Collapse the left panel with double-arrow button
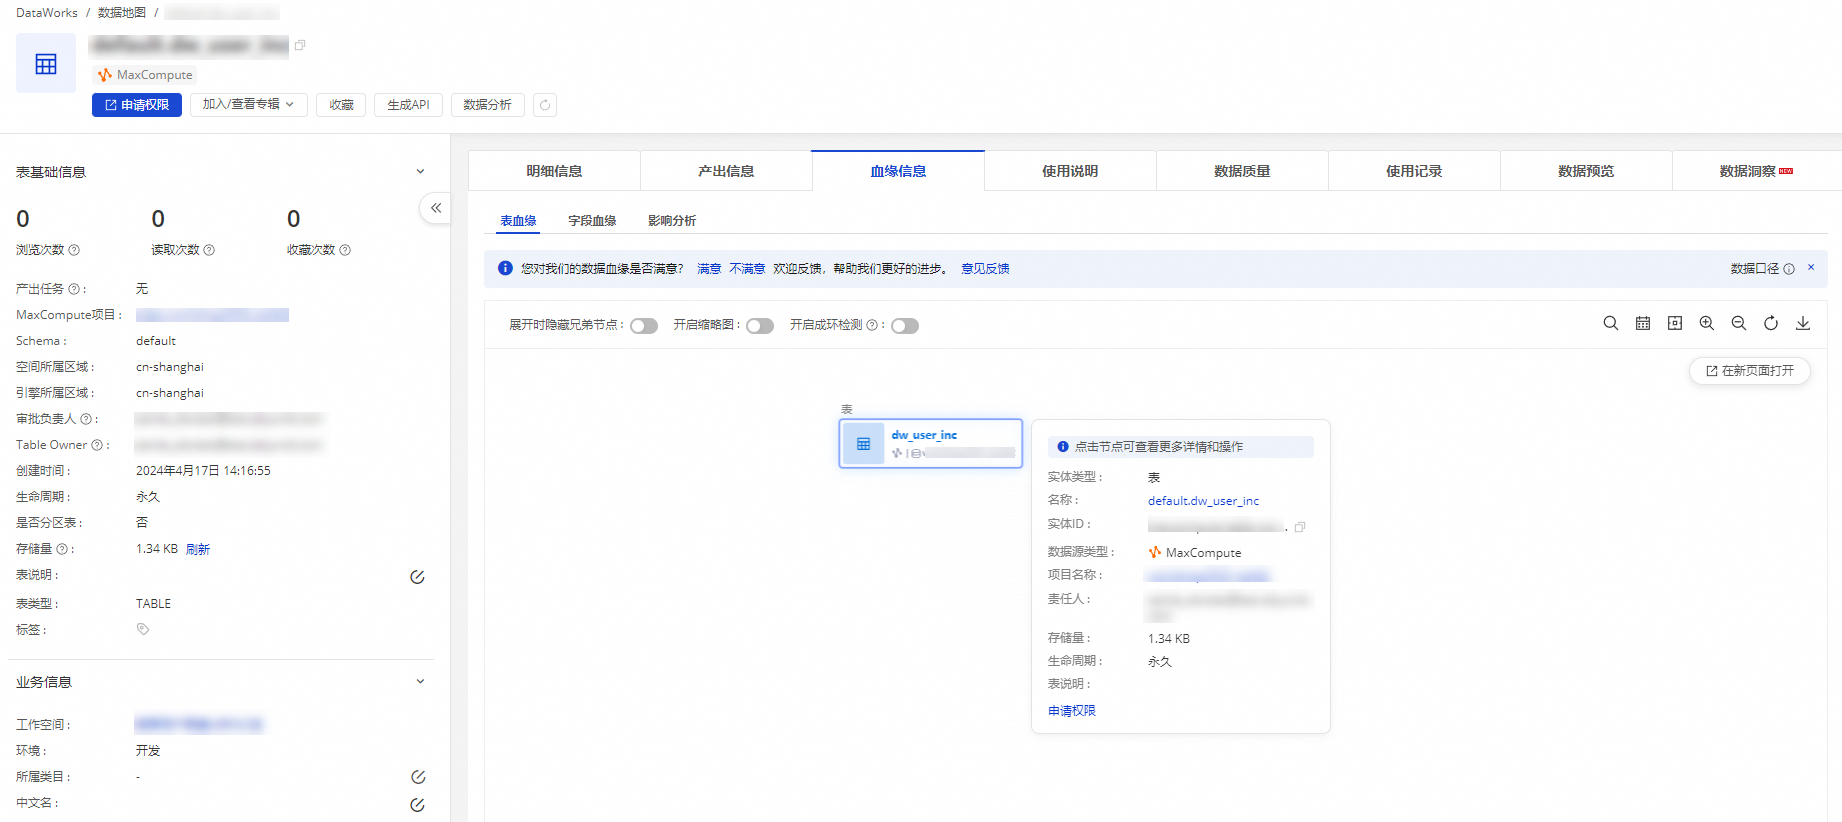Viewport: 1842px width, 822px height. (x=436, y=208)
